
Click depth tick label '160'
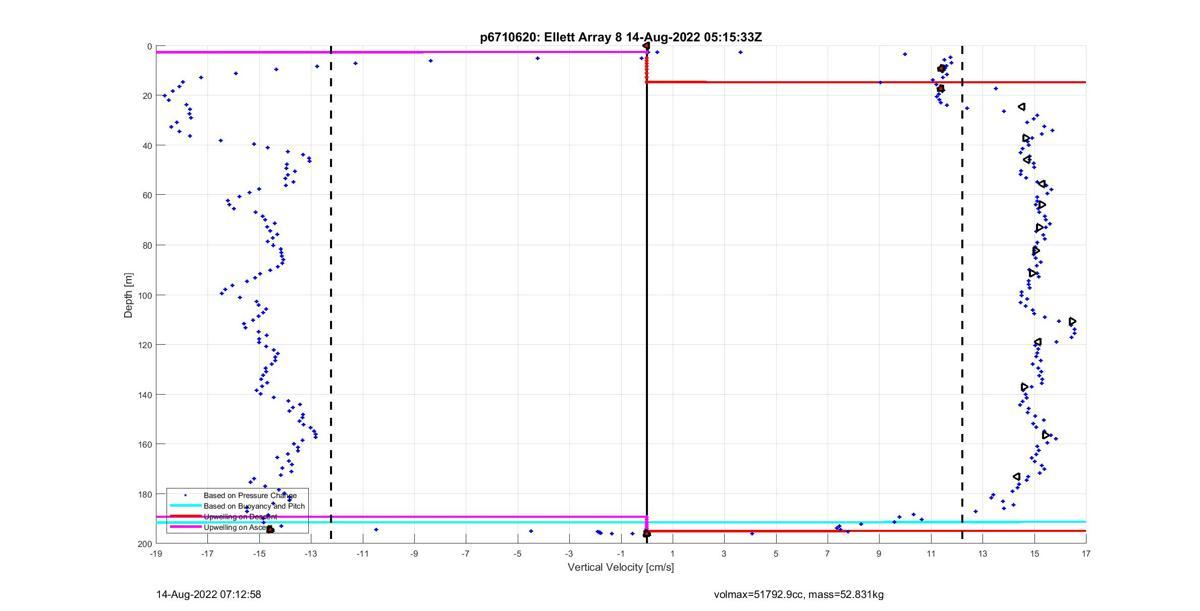(x=145, y=444)
